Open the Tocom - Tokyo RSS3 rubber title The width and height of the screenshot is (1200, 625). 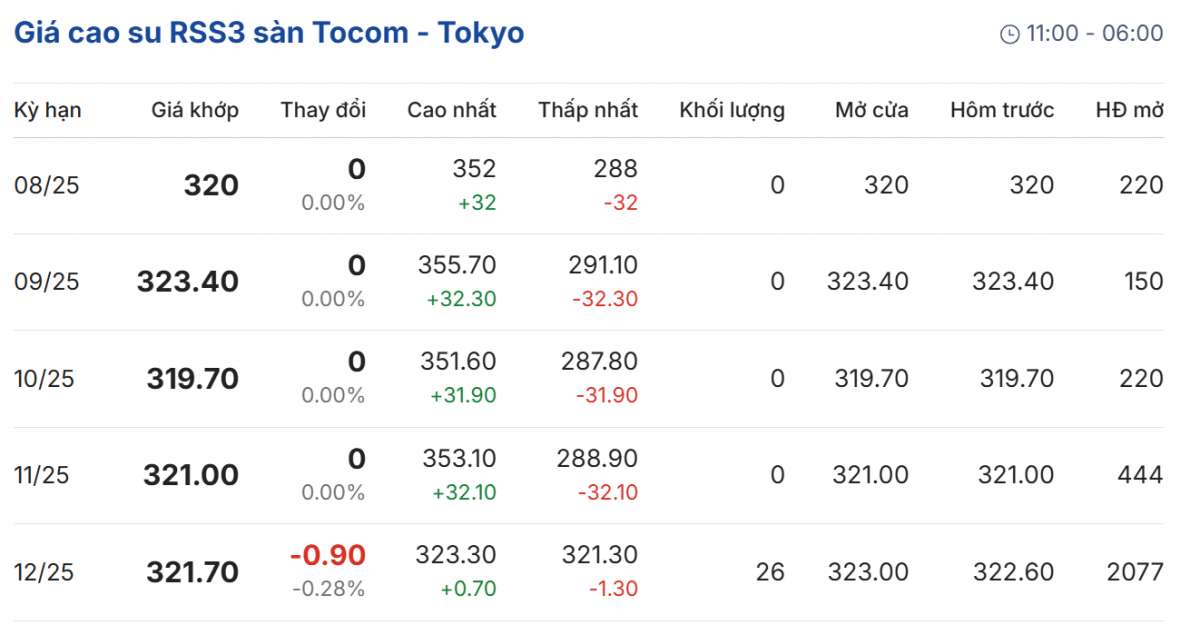(x=268, y=33)
